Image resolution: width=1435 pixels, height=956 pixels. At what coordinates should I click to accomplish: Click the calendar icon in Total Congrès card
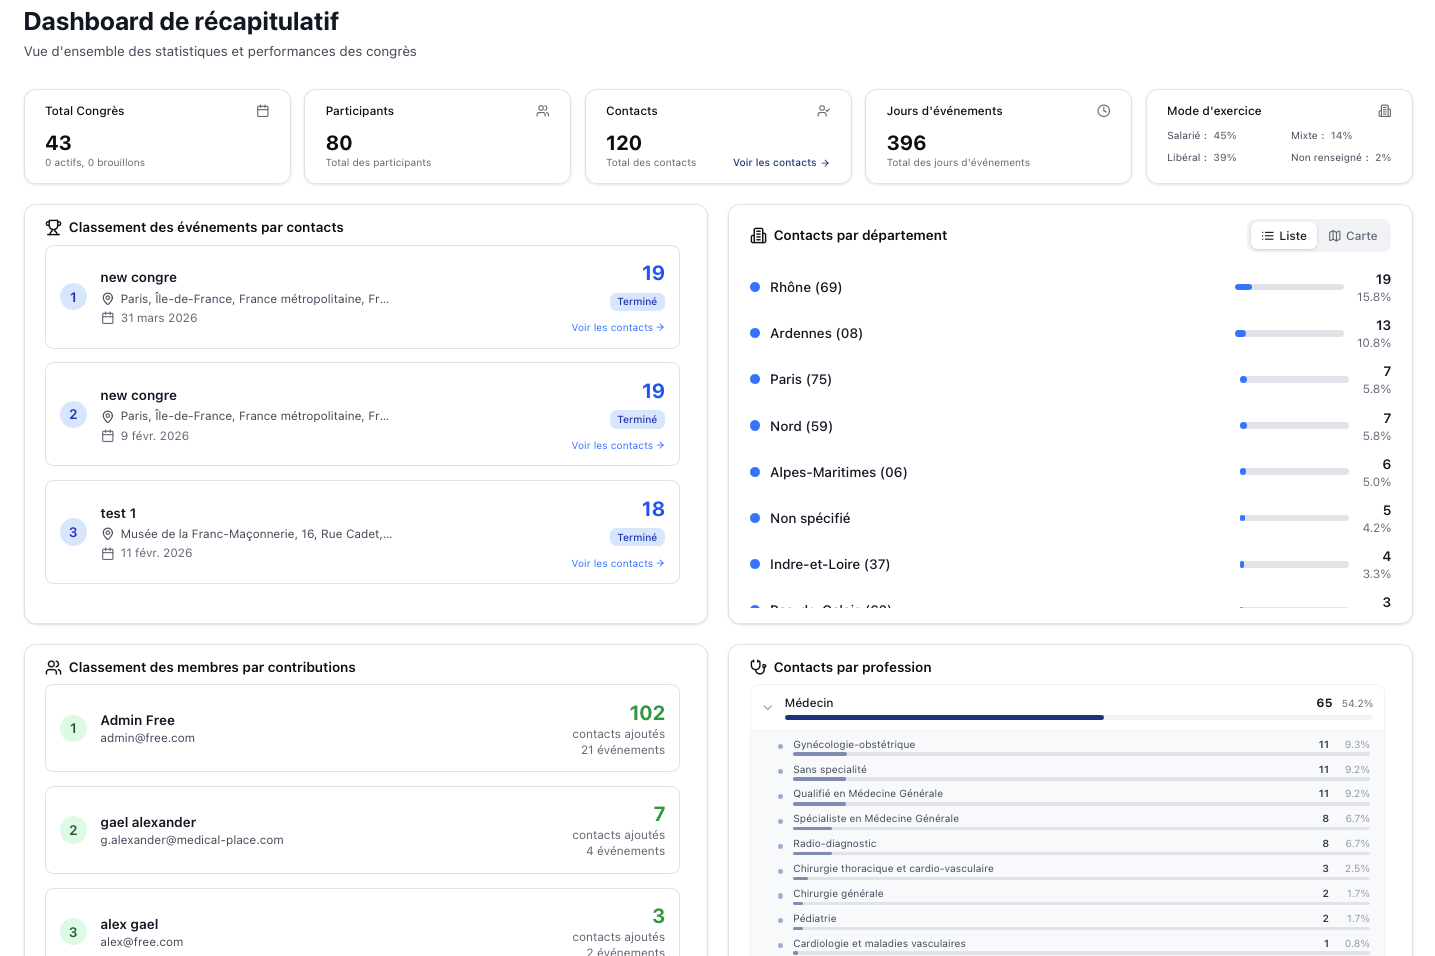[x=263, y=111]
